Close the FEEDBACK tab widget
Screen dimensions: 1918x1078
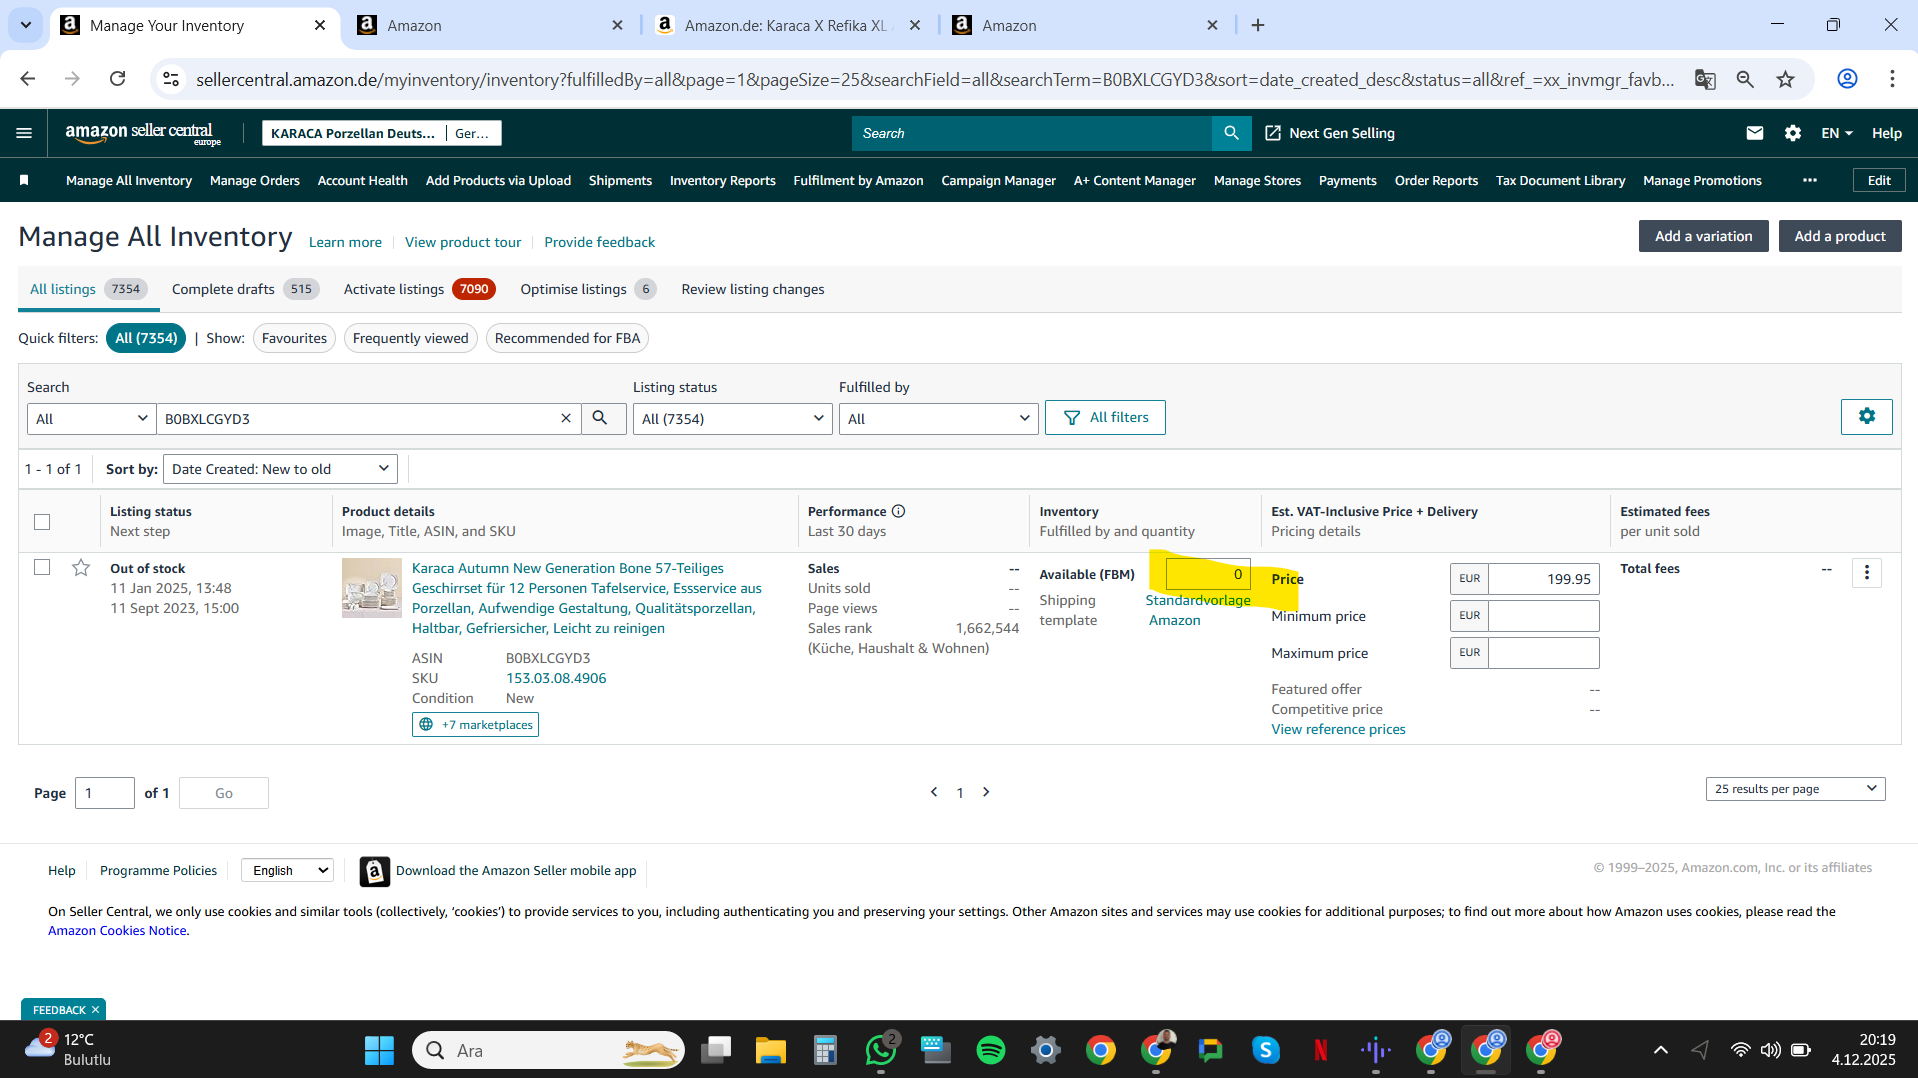95,1010
